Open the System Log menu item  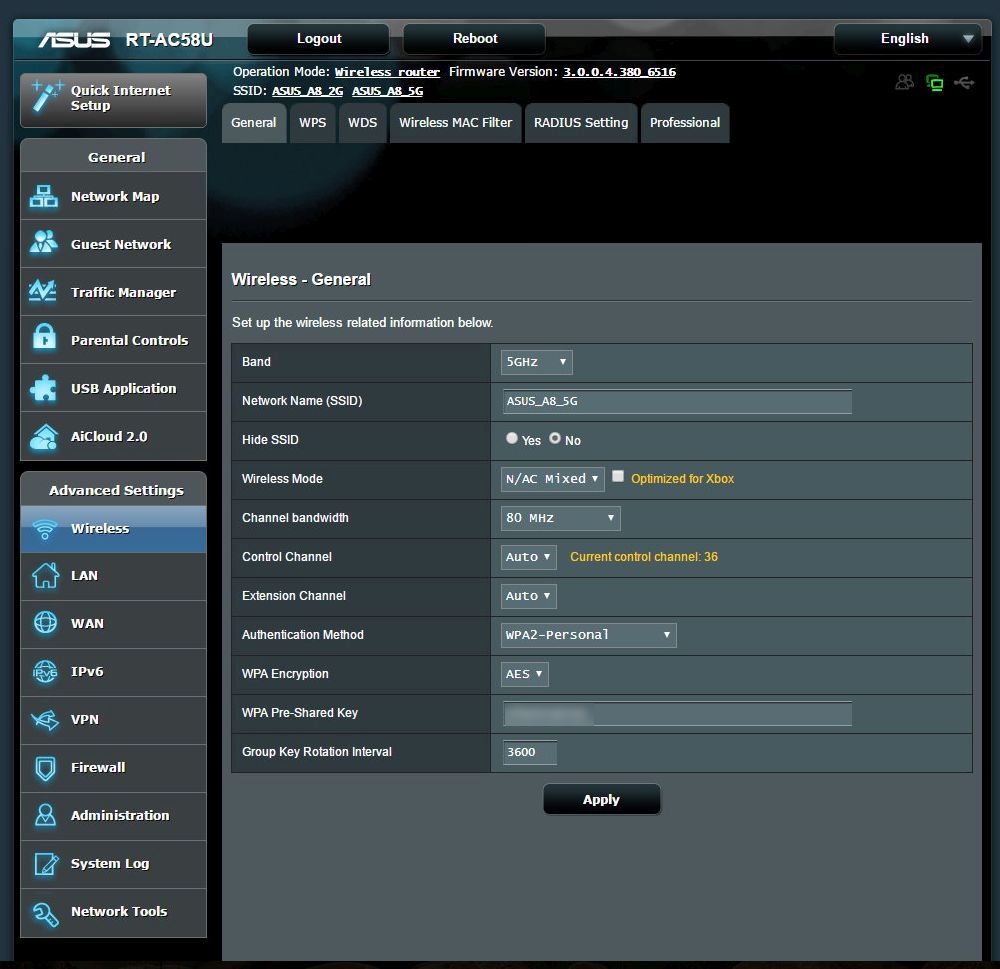114,864
